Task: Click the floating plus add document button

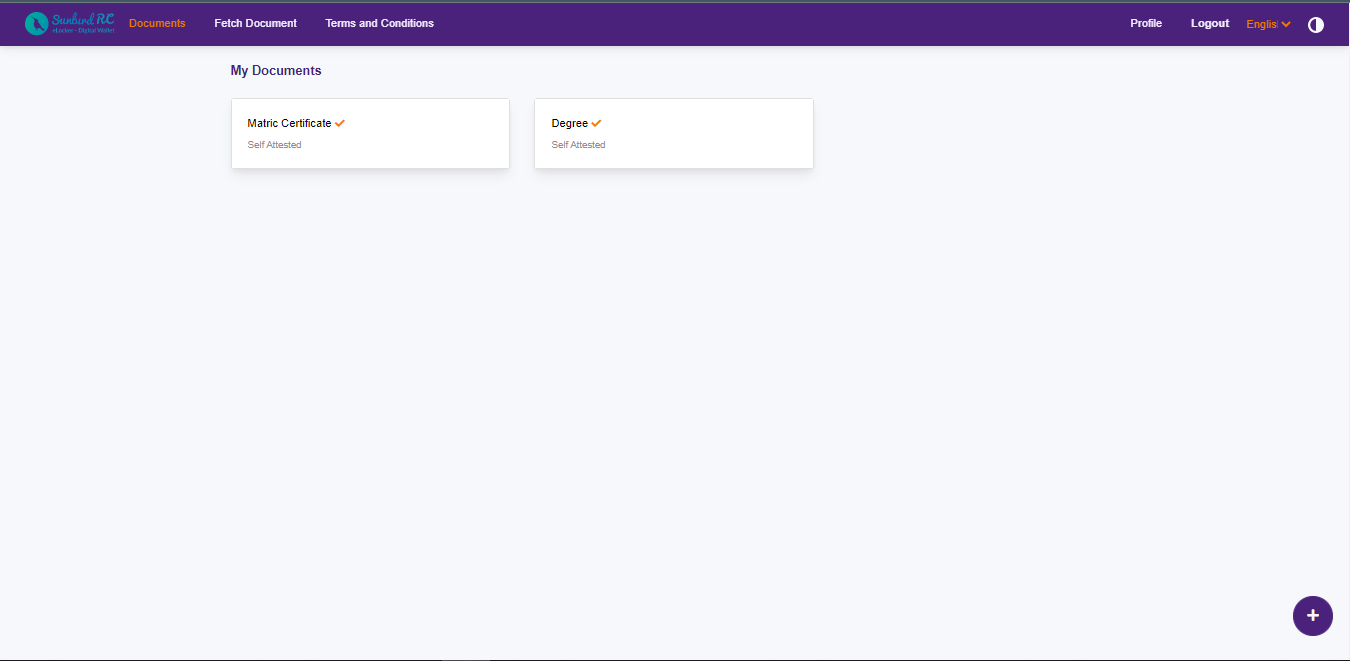Action: [1312, 616]
